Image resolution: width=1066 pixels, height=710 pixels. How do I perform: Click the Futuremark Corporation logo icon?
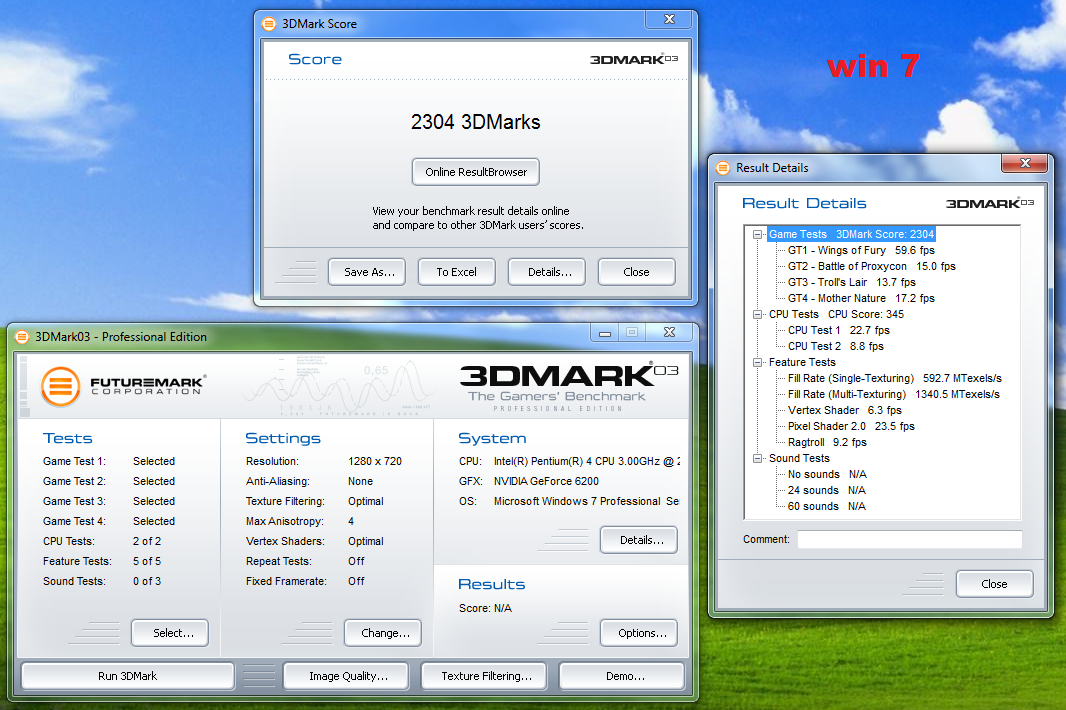coord(61,386)
